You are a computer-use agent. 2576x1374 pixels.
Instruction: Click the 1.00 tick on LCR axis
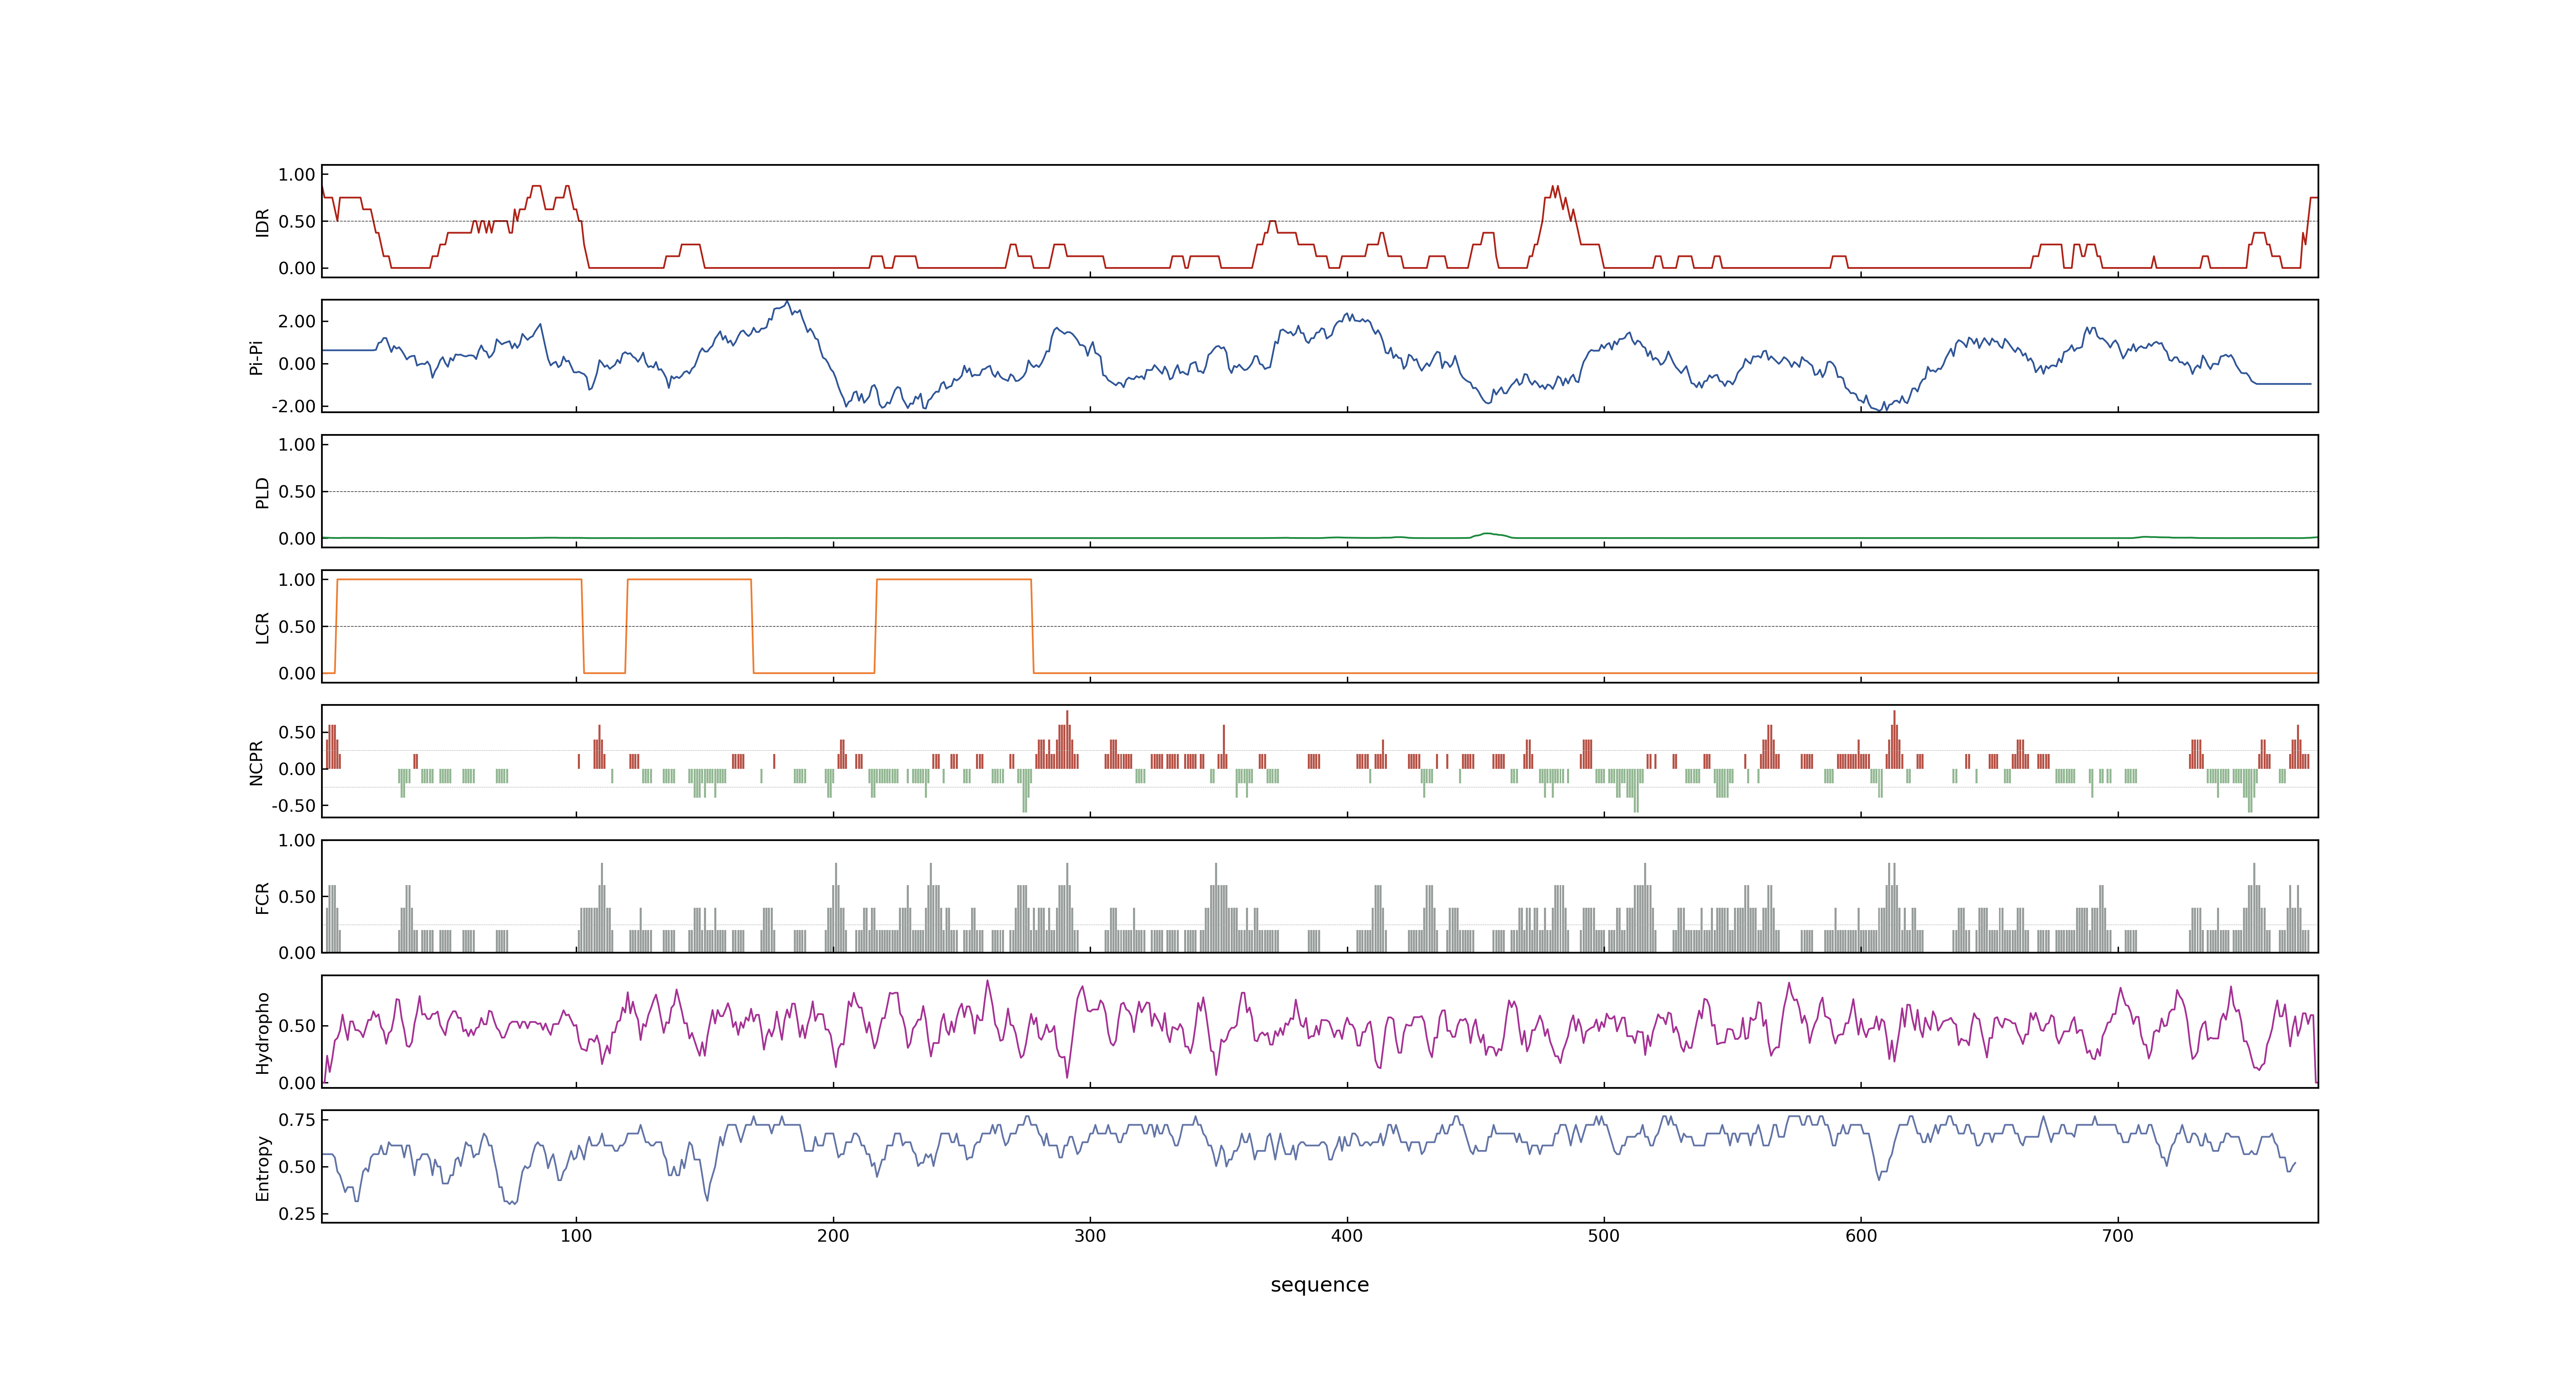pos(297,580)
